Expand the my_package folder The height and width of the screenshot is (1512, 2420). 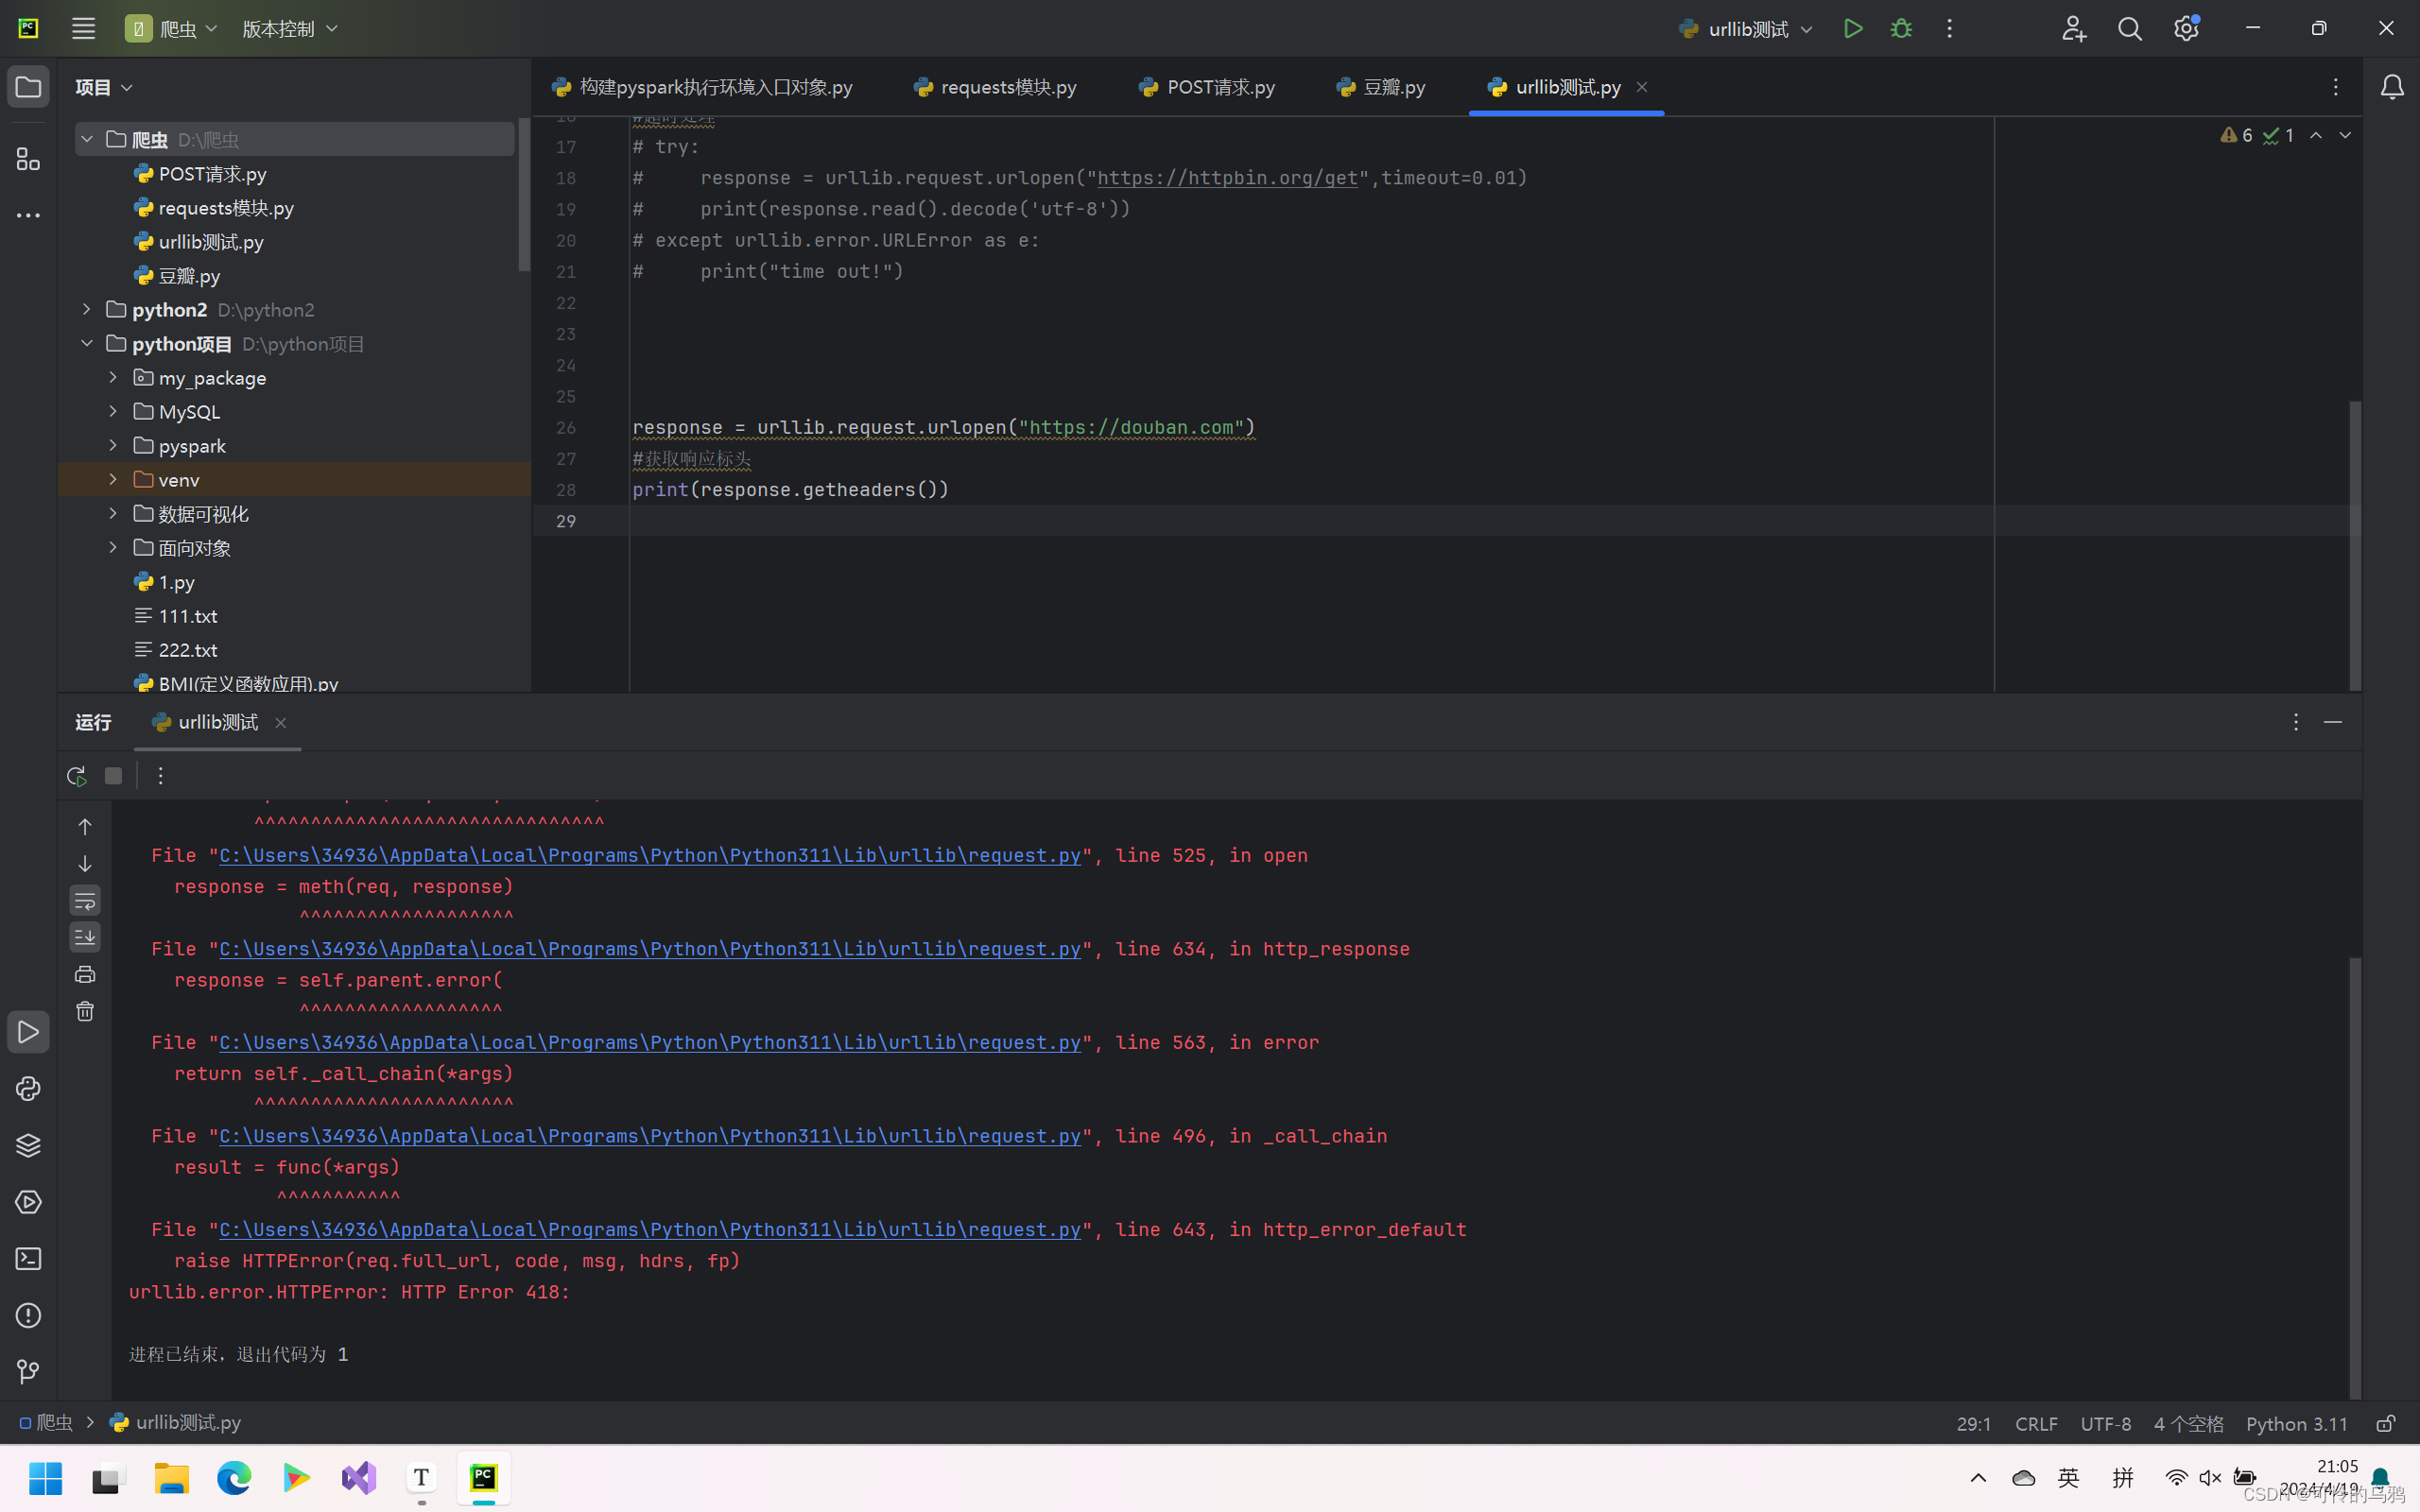point(113,377)
